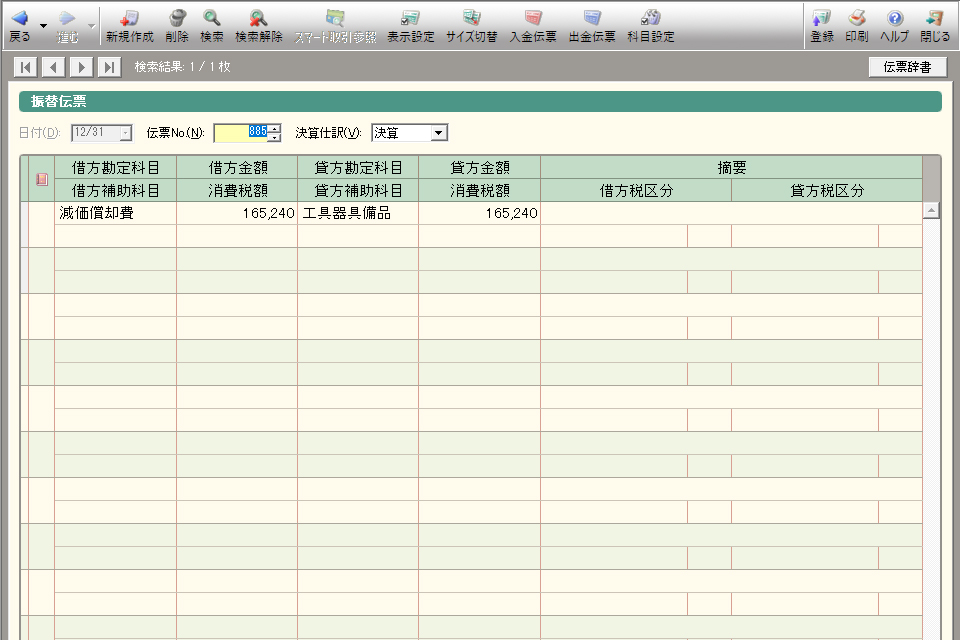The image size is (960, 640).
Task: Click the 借方金額 column header
Action: [237, 167]
